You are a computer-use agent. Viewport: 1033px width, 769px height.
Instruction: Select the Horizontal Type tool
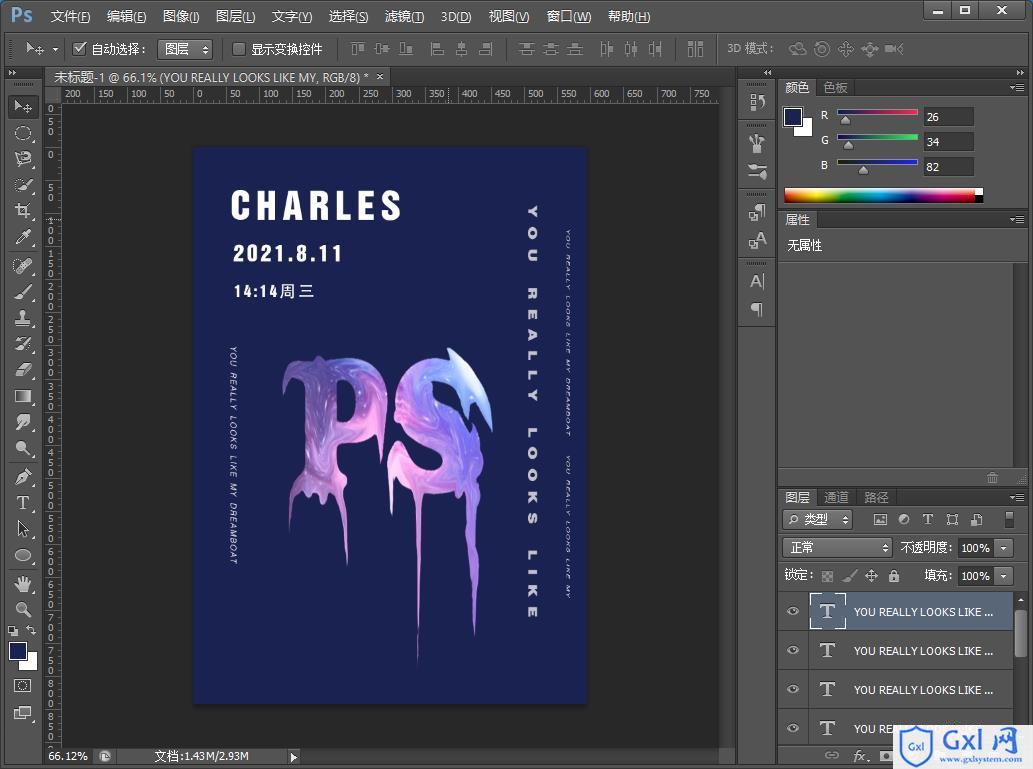(x=23, y=503)
